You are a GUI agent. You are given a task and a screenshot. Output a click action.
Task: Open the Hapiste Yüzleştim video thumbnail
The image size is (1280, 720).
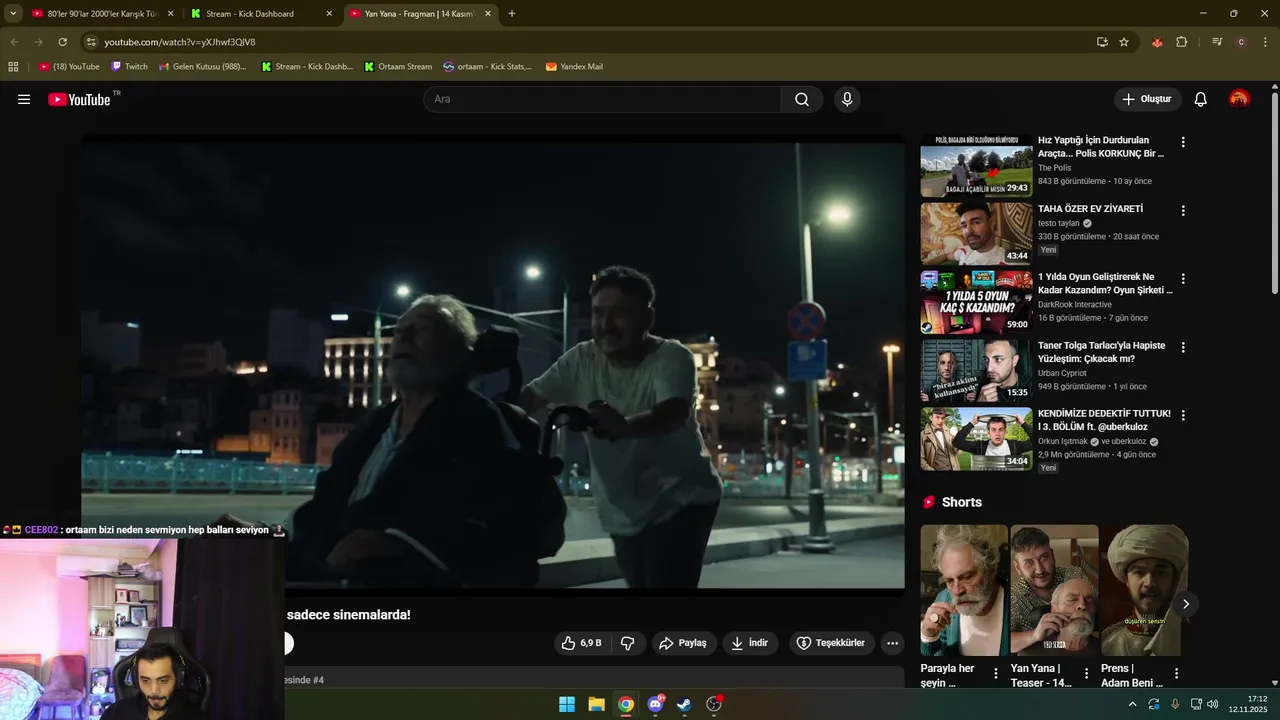point(976,370)
